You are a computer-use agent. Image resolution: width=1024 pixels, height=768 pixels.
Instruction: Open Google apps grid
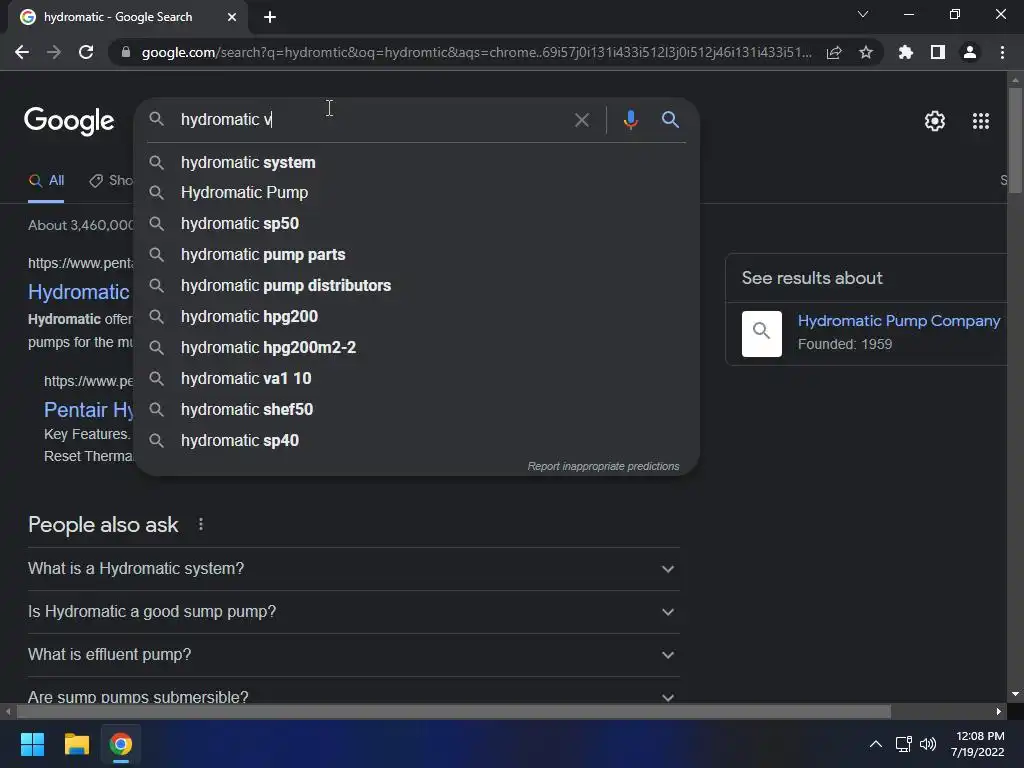pos(981,121)
